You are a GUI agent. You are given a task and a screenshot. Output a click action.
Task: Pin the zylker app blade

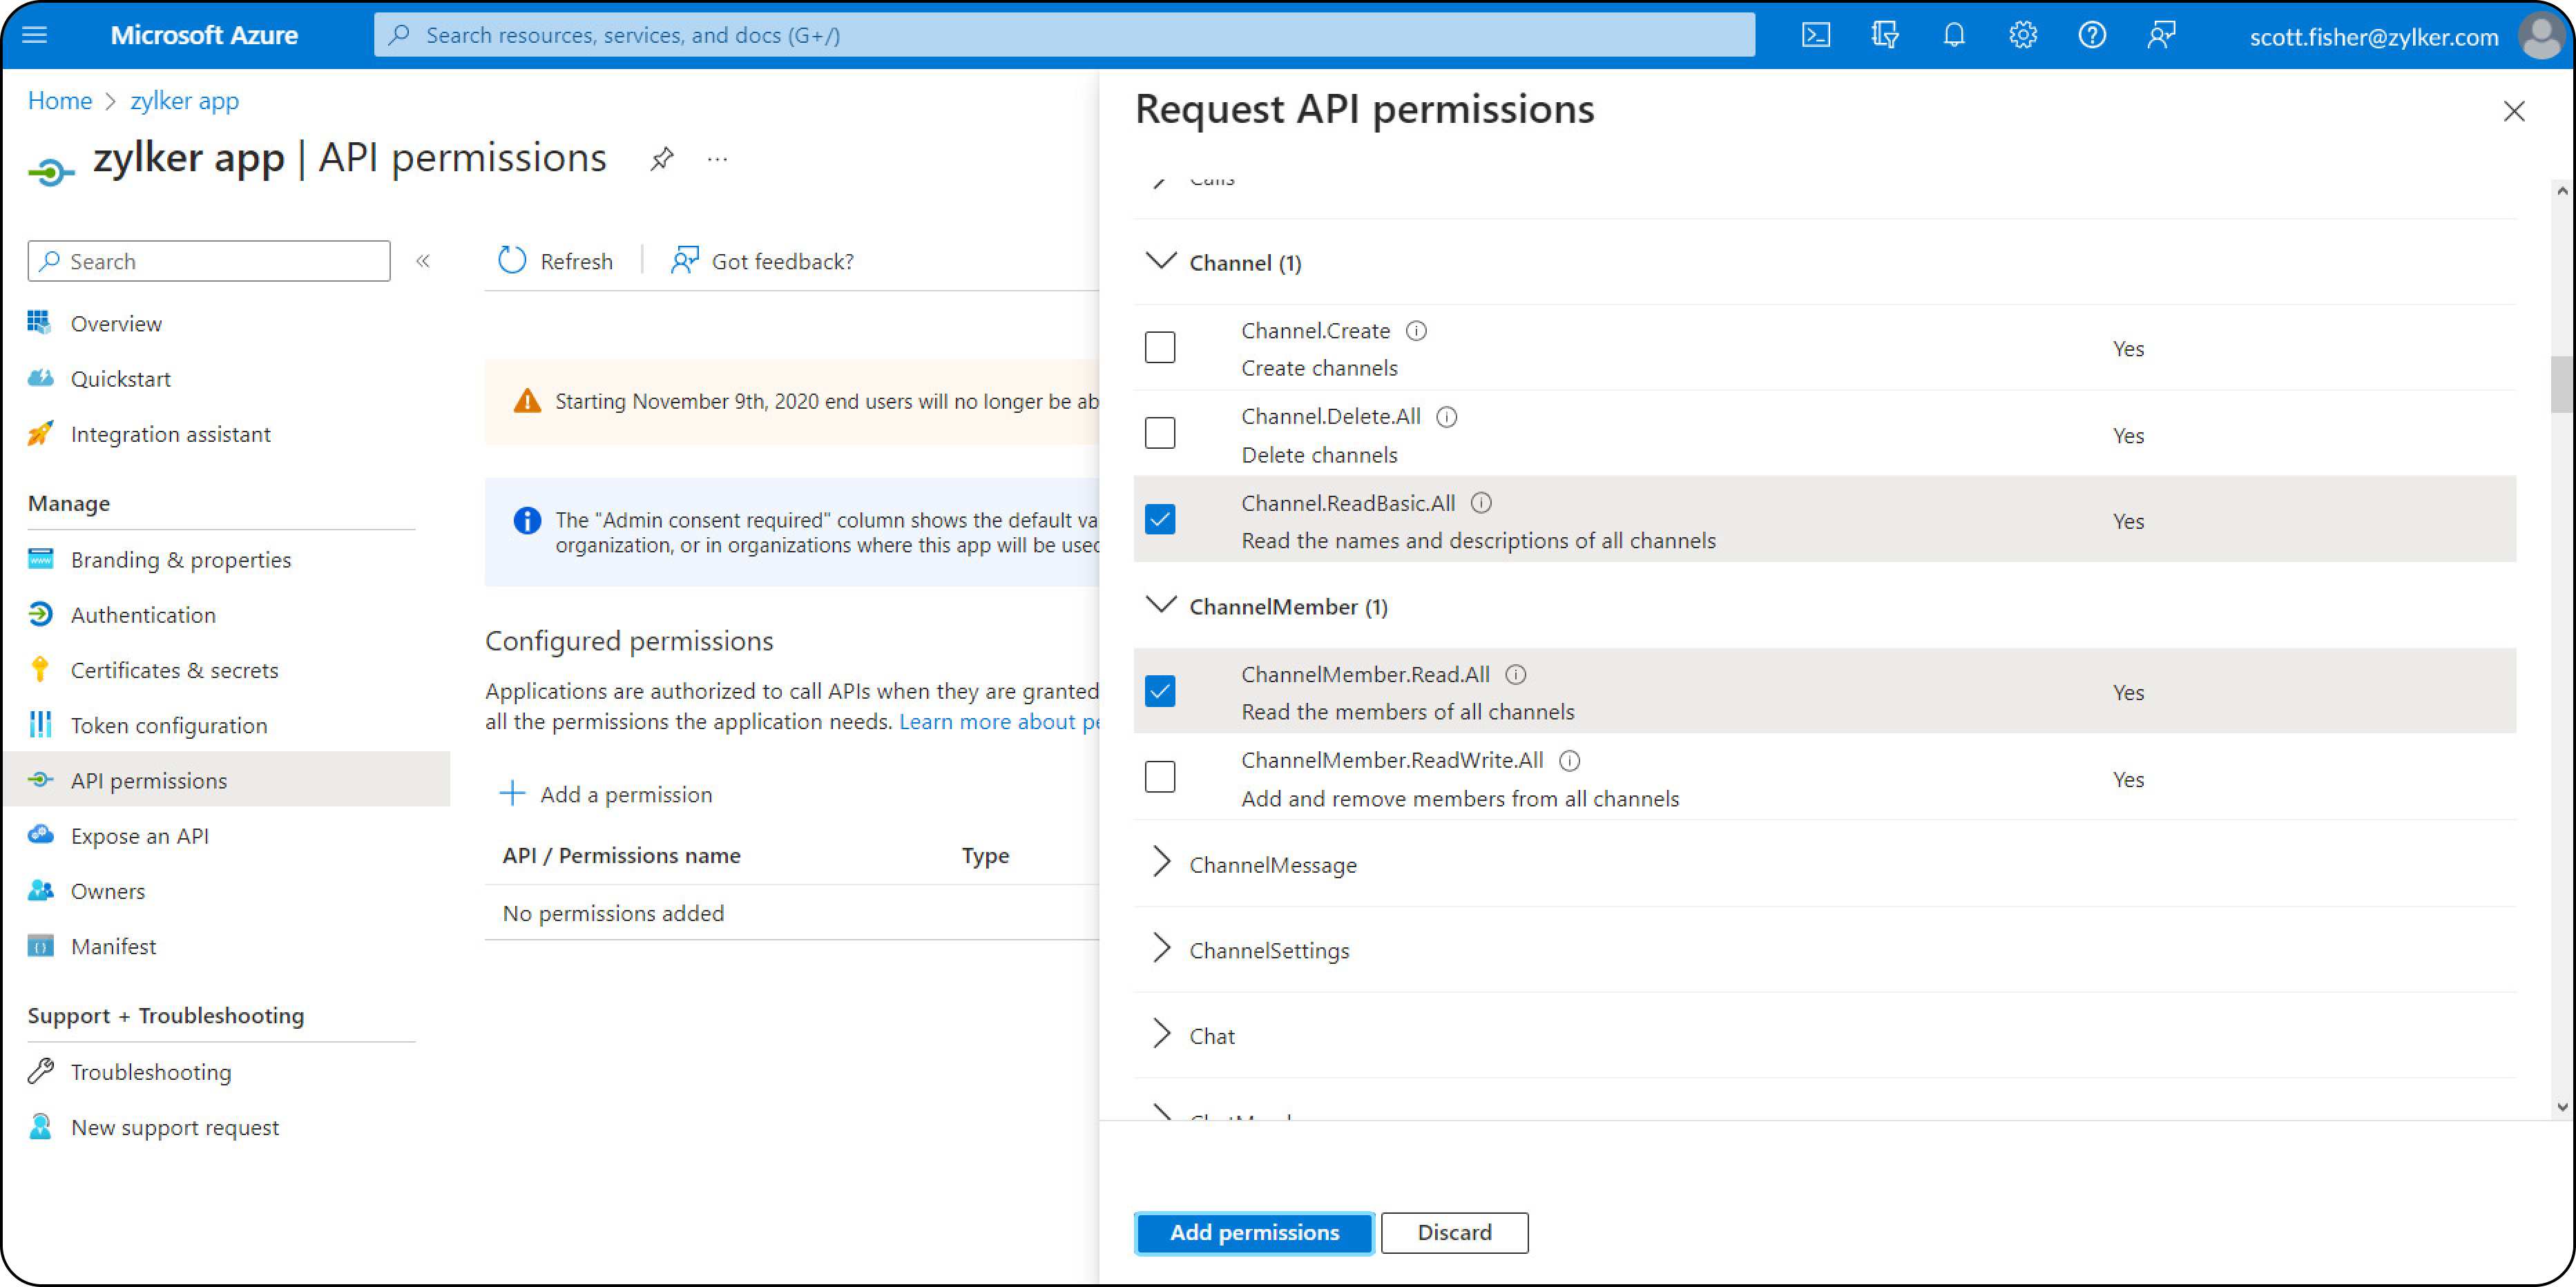point(661,159)
